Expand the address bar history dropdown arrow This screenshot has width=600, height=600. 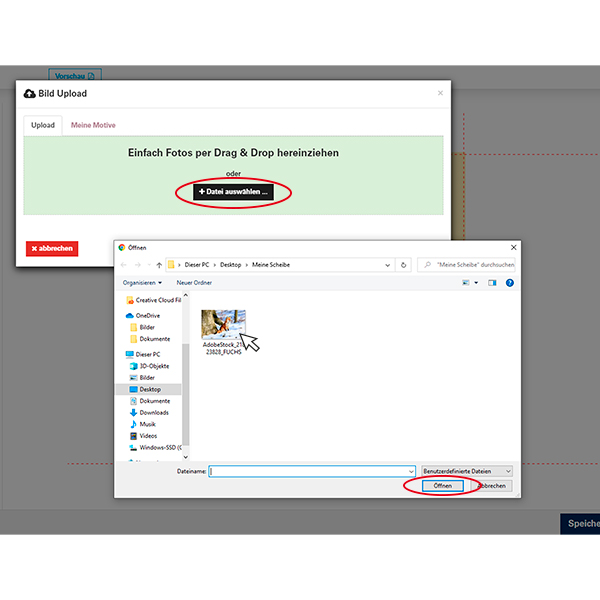pyautogui.click(x=388, y=265)
